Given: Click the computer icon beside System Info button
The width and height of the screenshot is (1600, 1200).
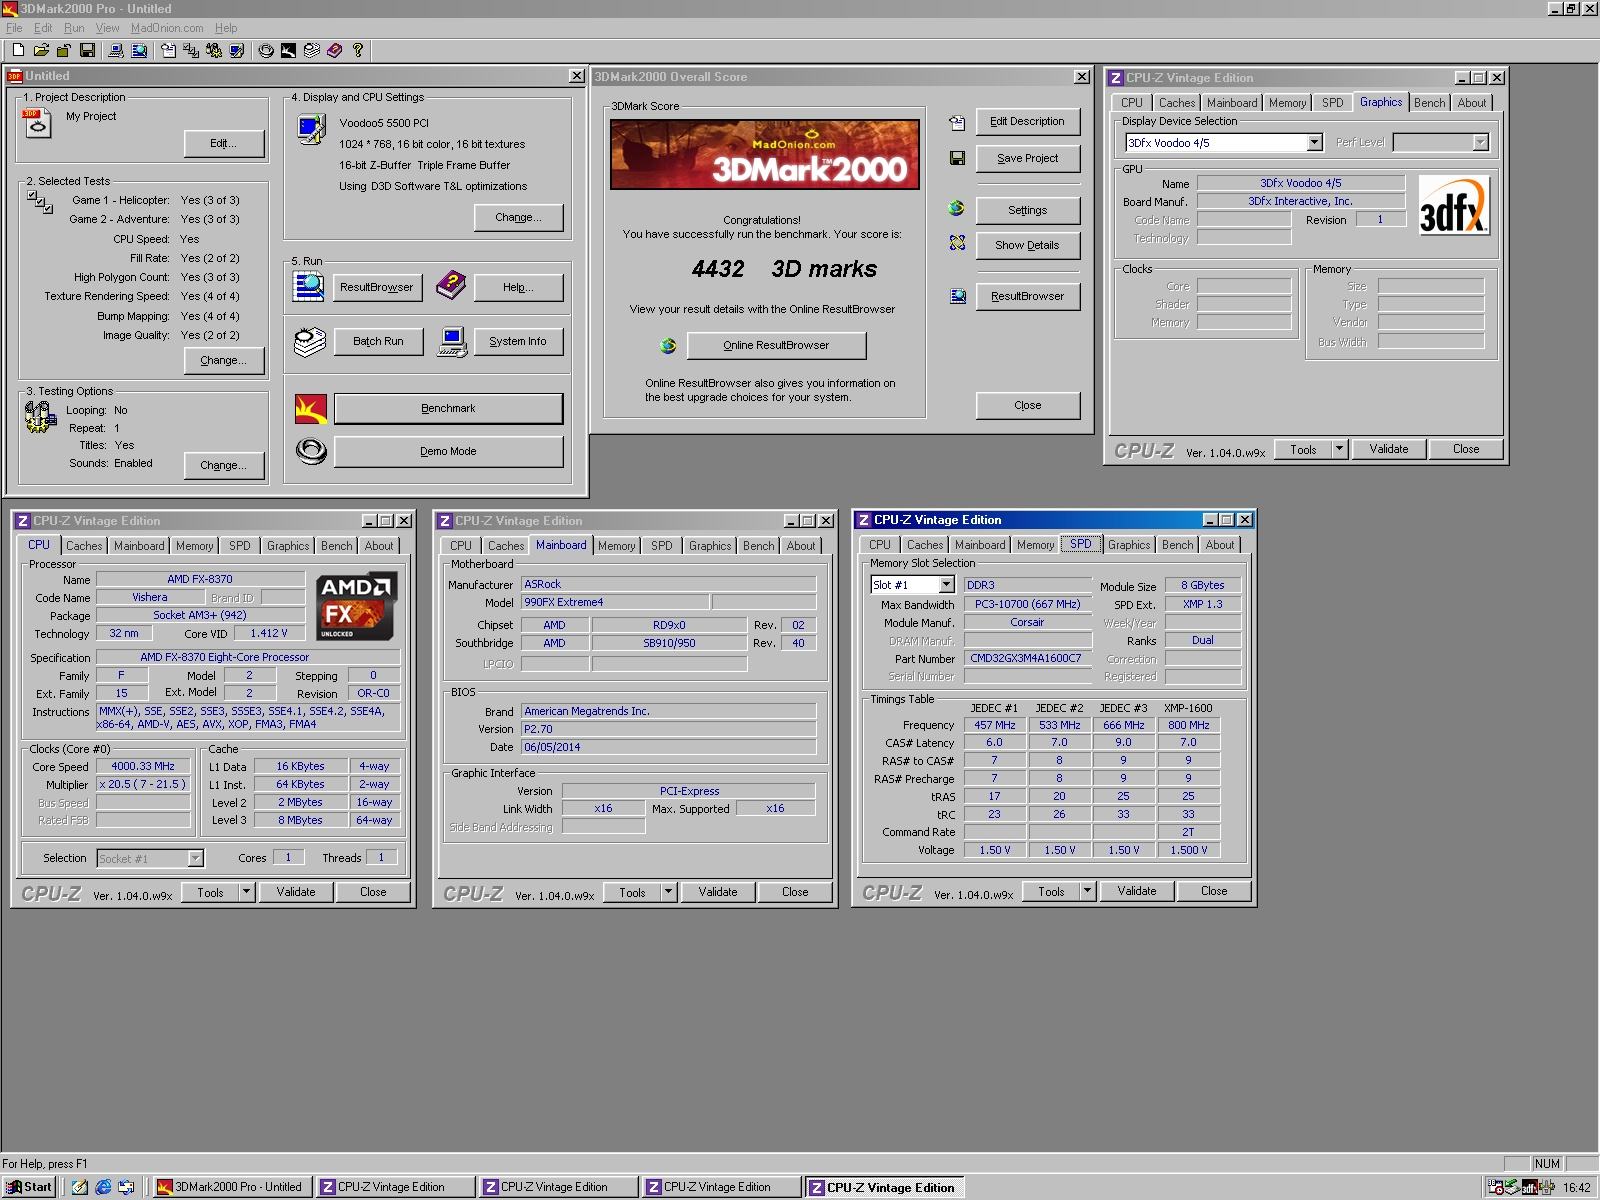Looking at the screenshot, I should [x=452, y=342].
